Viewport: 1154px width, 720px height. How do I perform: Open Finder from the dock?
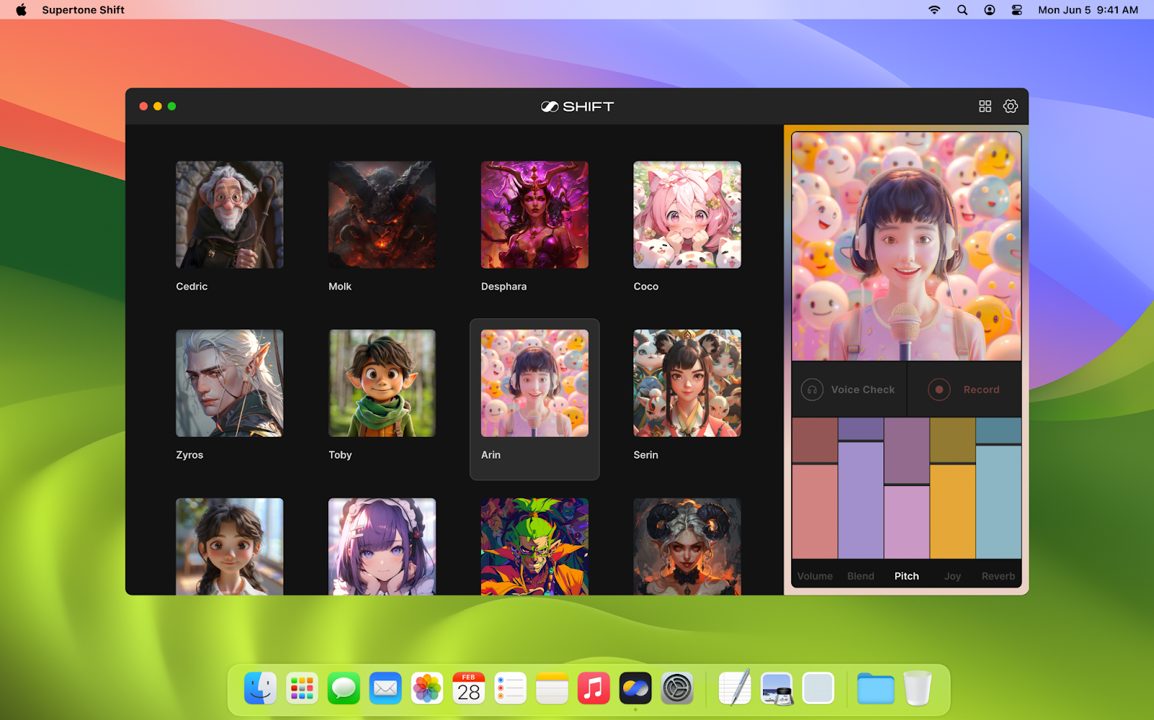(x=261, y=688)
